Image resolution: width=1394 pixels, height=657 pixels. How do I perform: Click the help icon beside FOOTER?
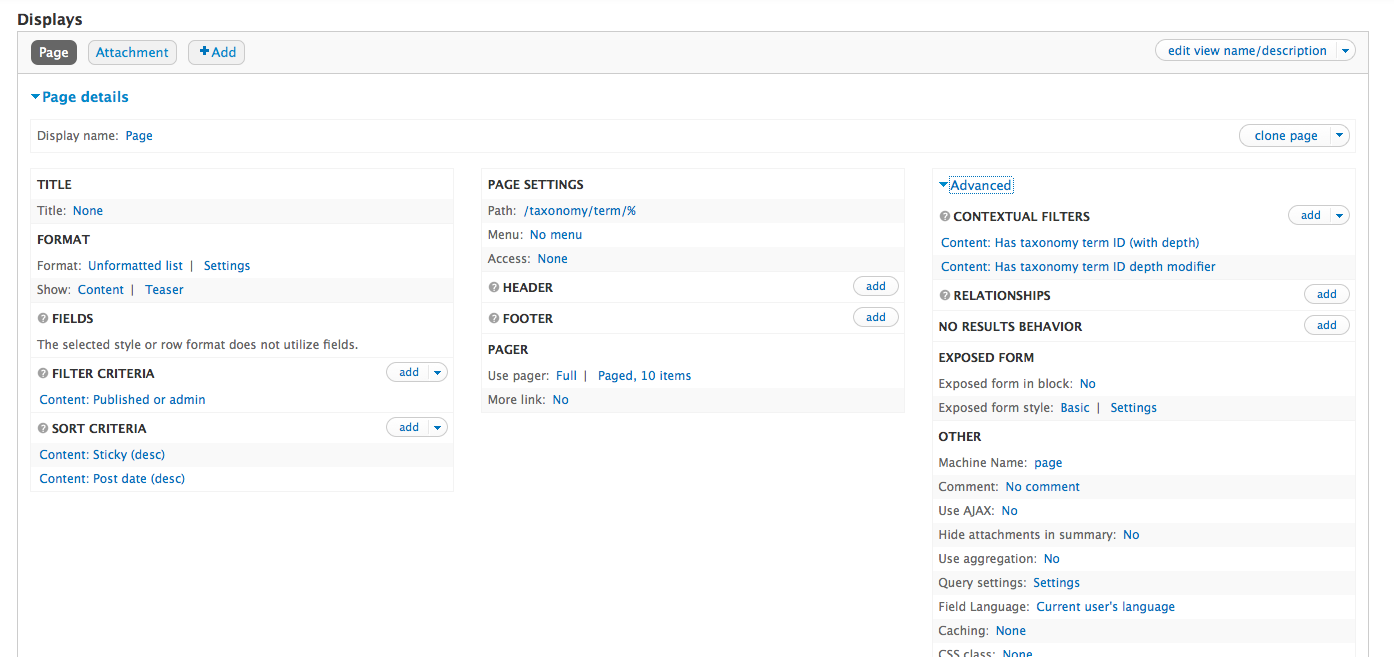[494, 319]
